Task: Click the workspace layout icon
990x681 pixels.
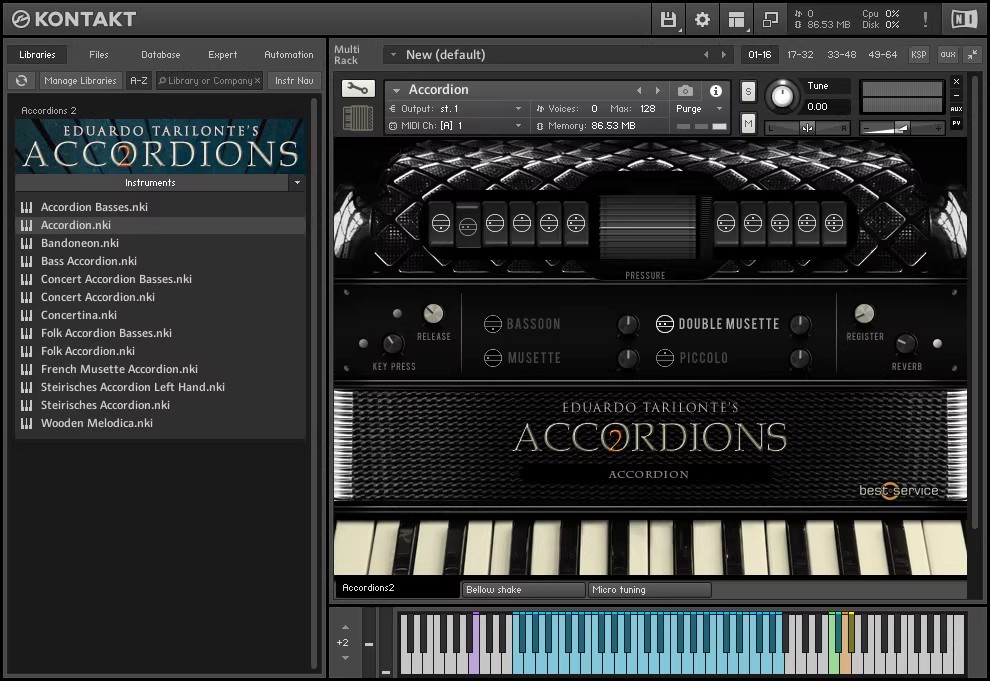Action: pos(736,19)
